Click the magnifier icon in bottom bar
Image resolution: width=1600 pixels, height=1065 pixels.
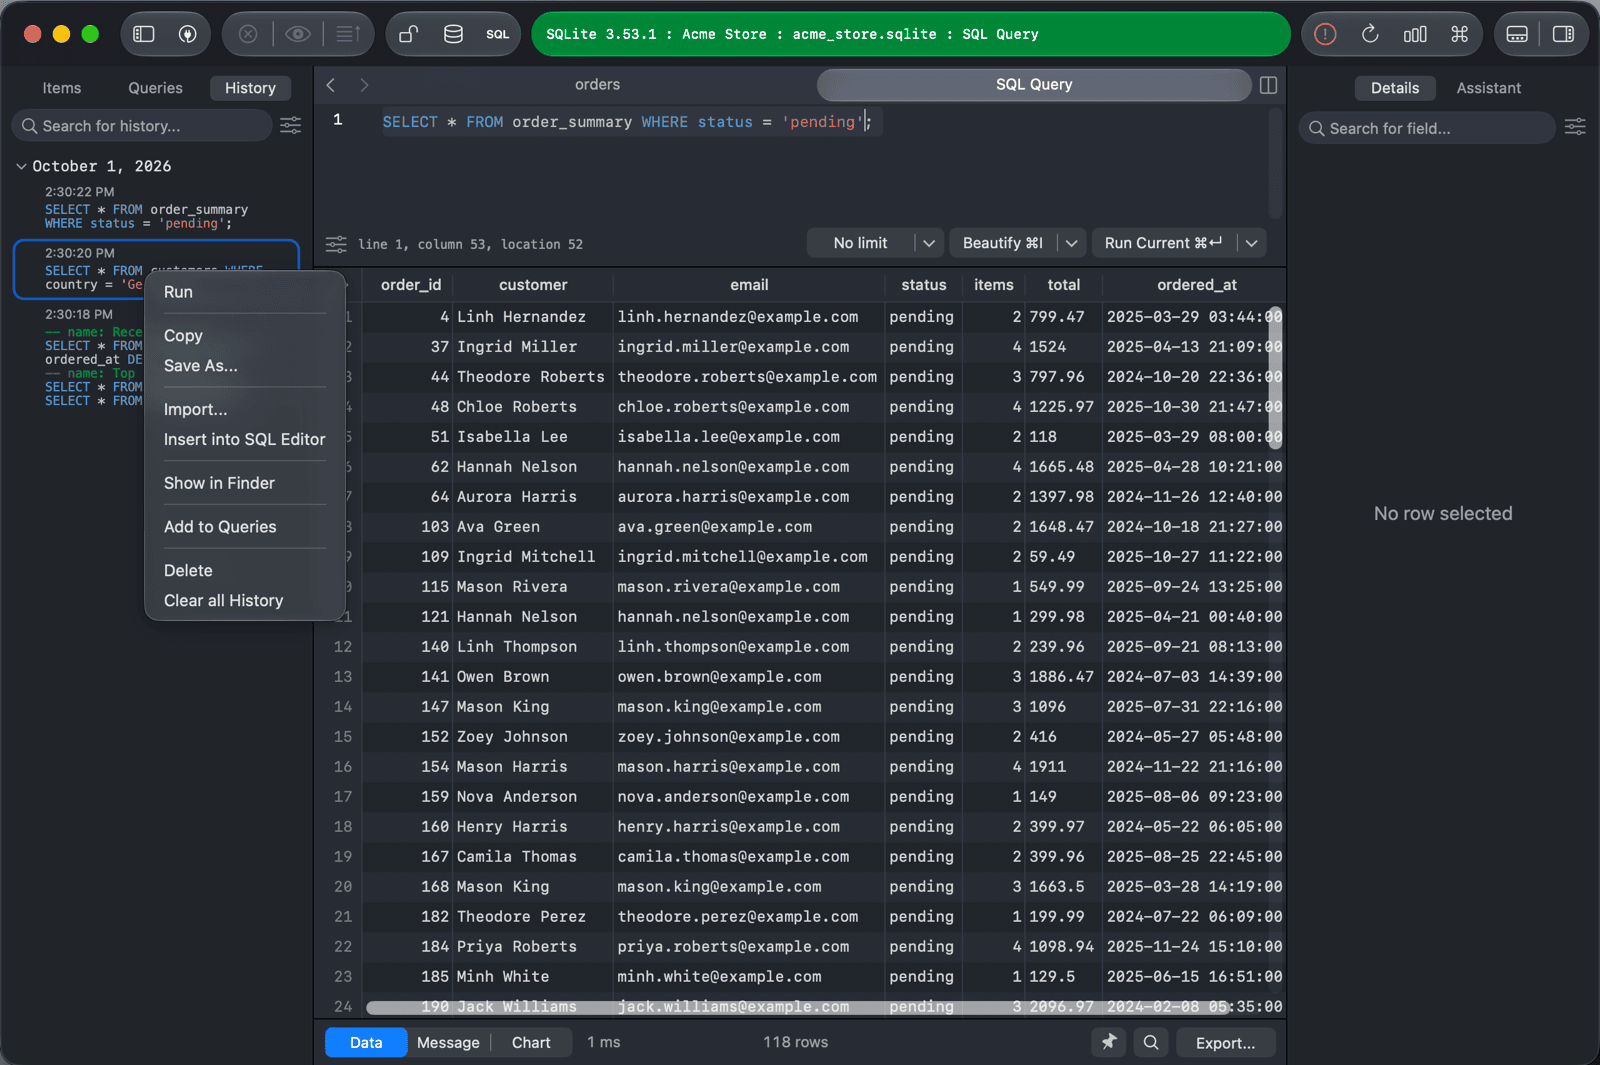(x=1151, y=1042)
